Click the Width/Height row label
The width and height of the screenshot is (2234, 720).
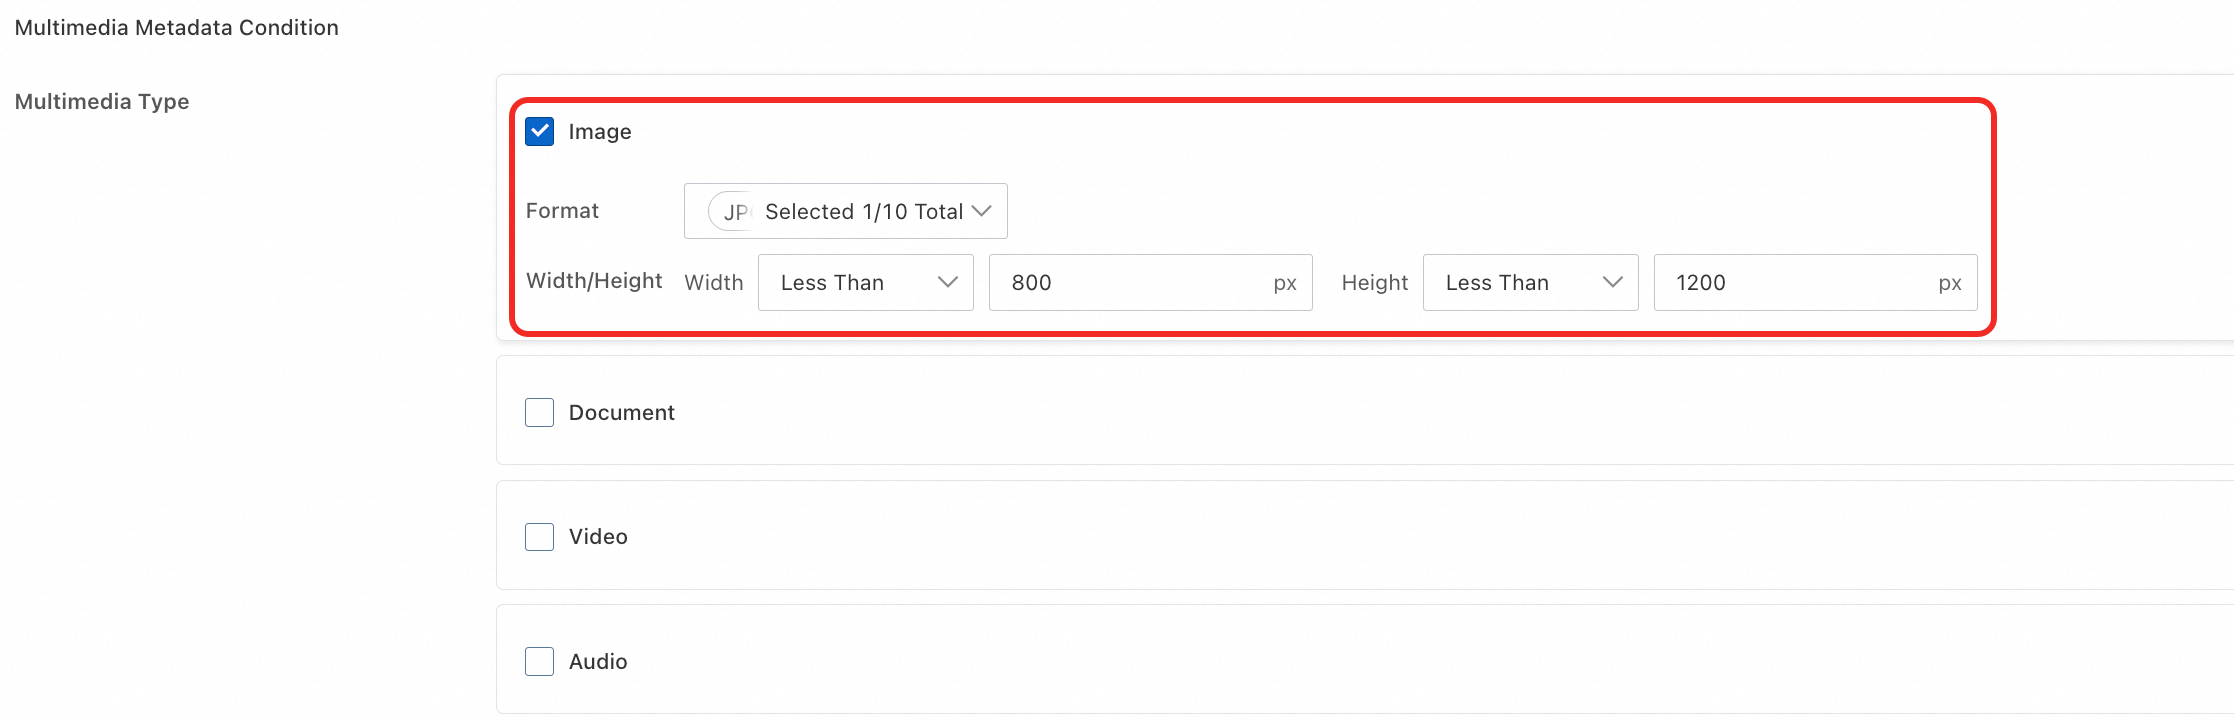(x=594, y=281)
